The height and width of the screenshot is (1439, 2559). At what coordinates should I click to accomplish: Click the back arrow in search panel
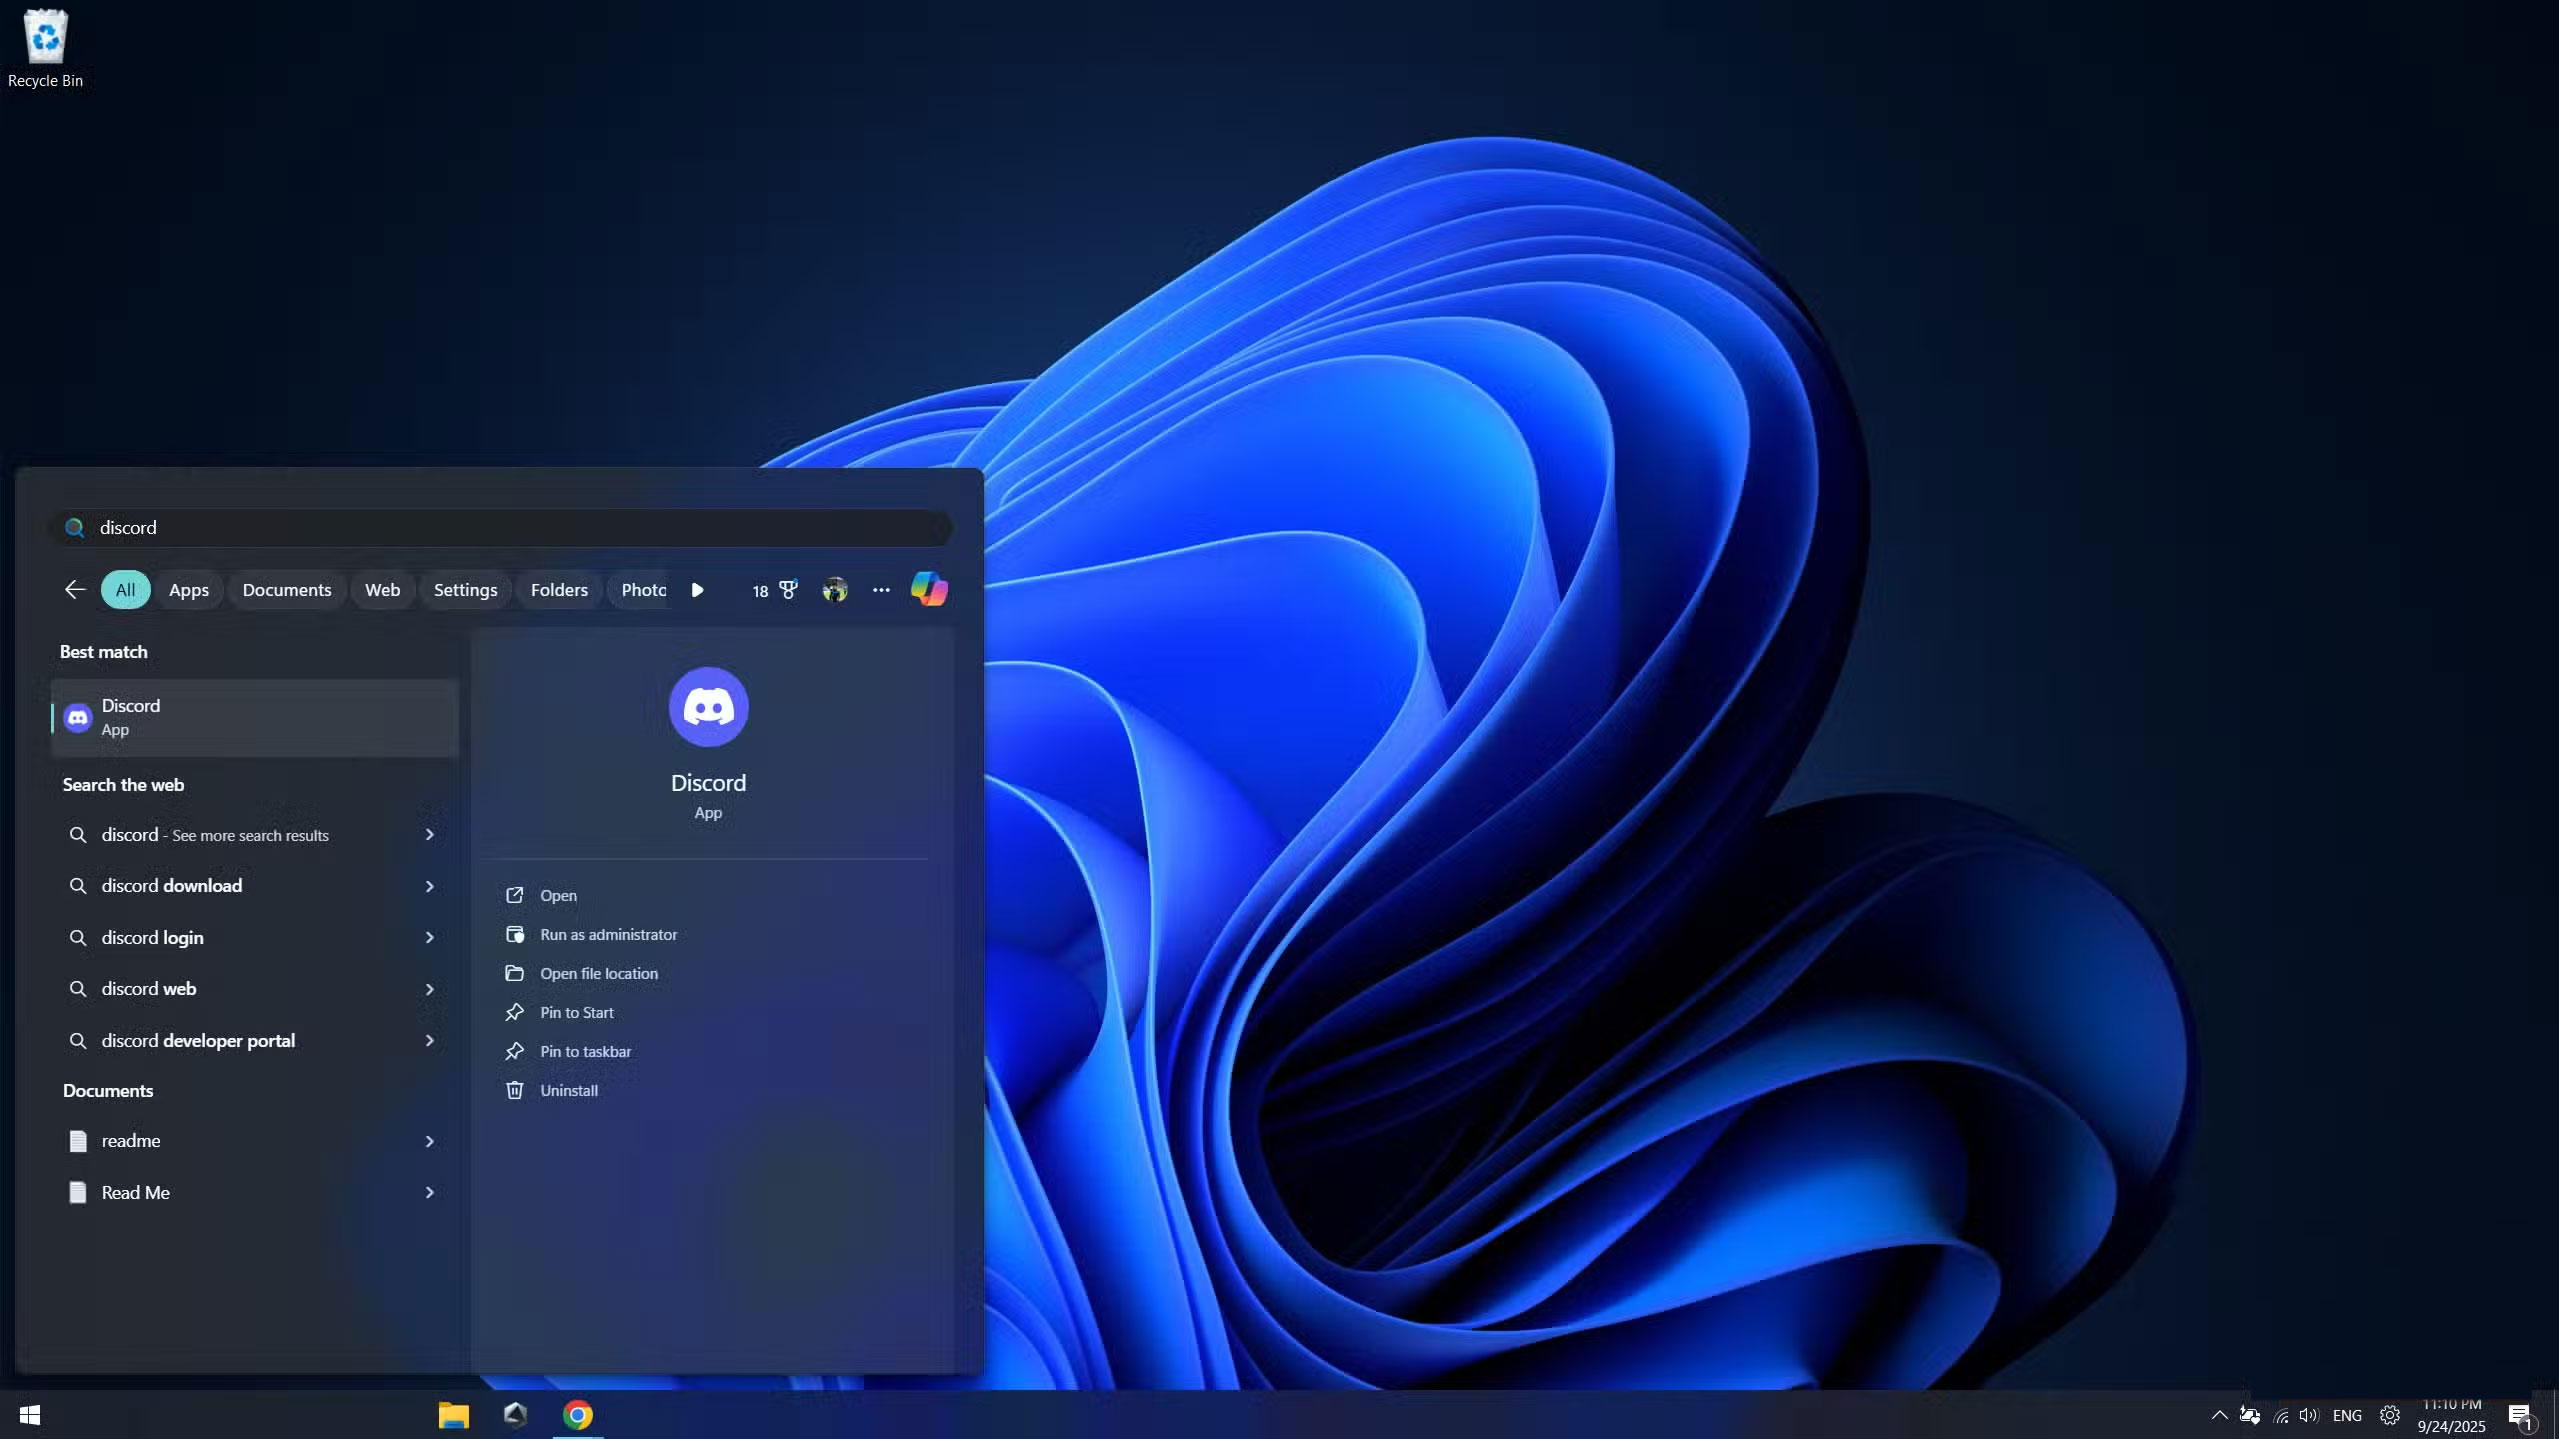75,590
